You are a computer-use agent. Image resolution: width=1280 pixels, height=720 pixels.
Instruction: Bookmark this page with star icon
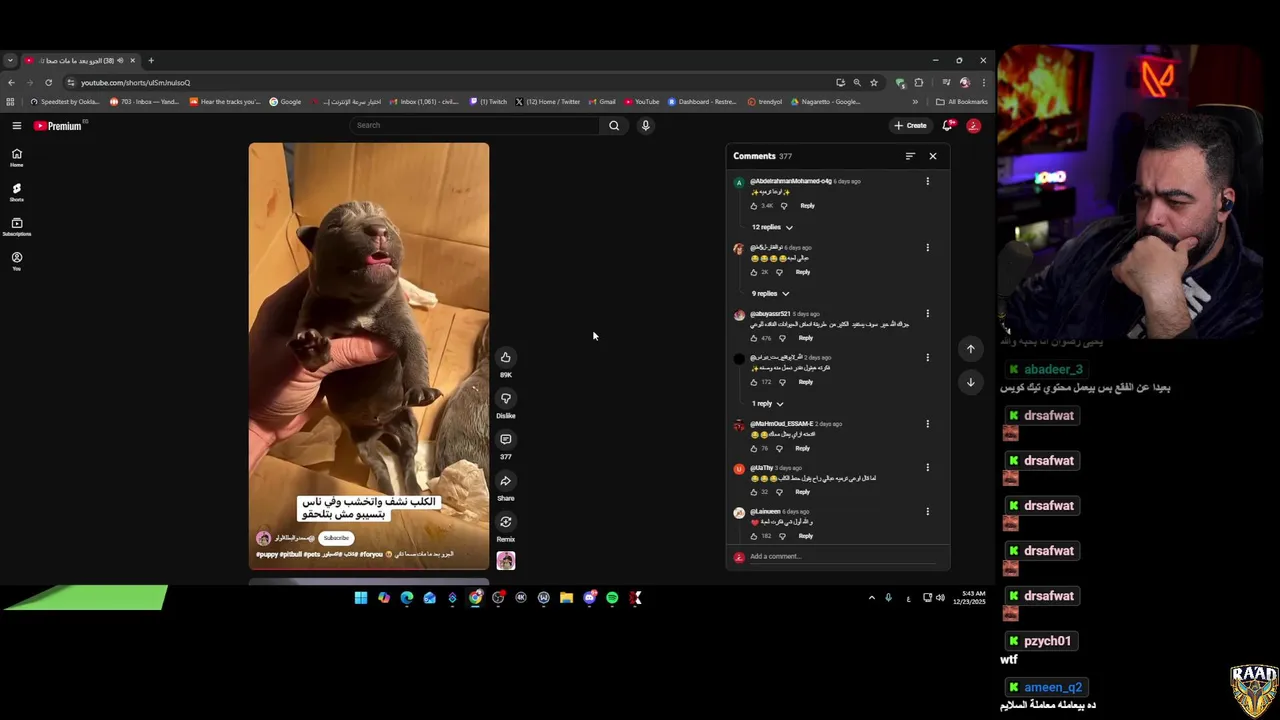[x=874, y=82]
